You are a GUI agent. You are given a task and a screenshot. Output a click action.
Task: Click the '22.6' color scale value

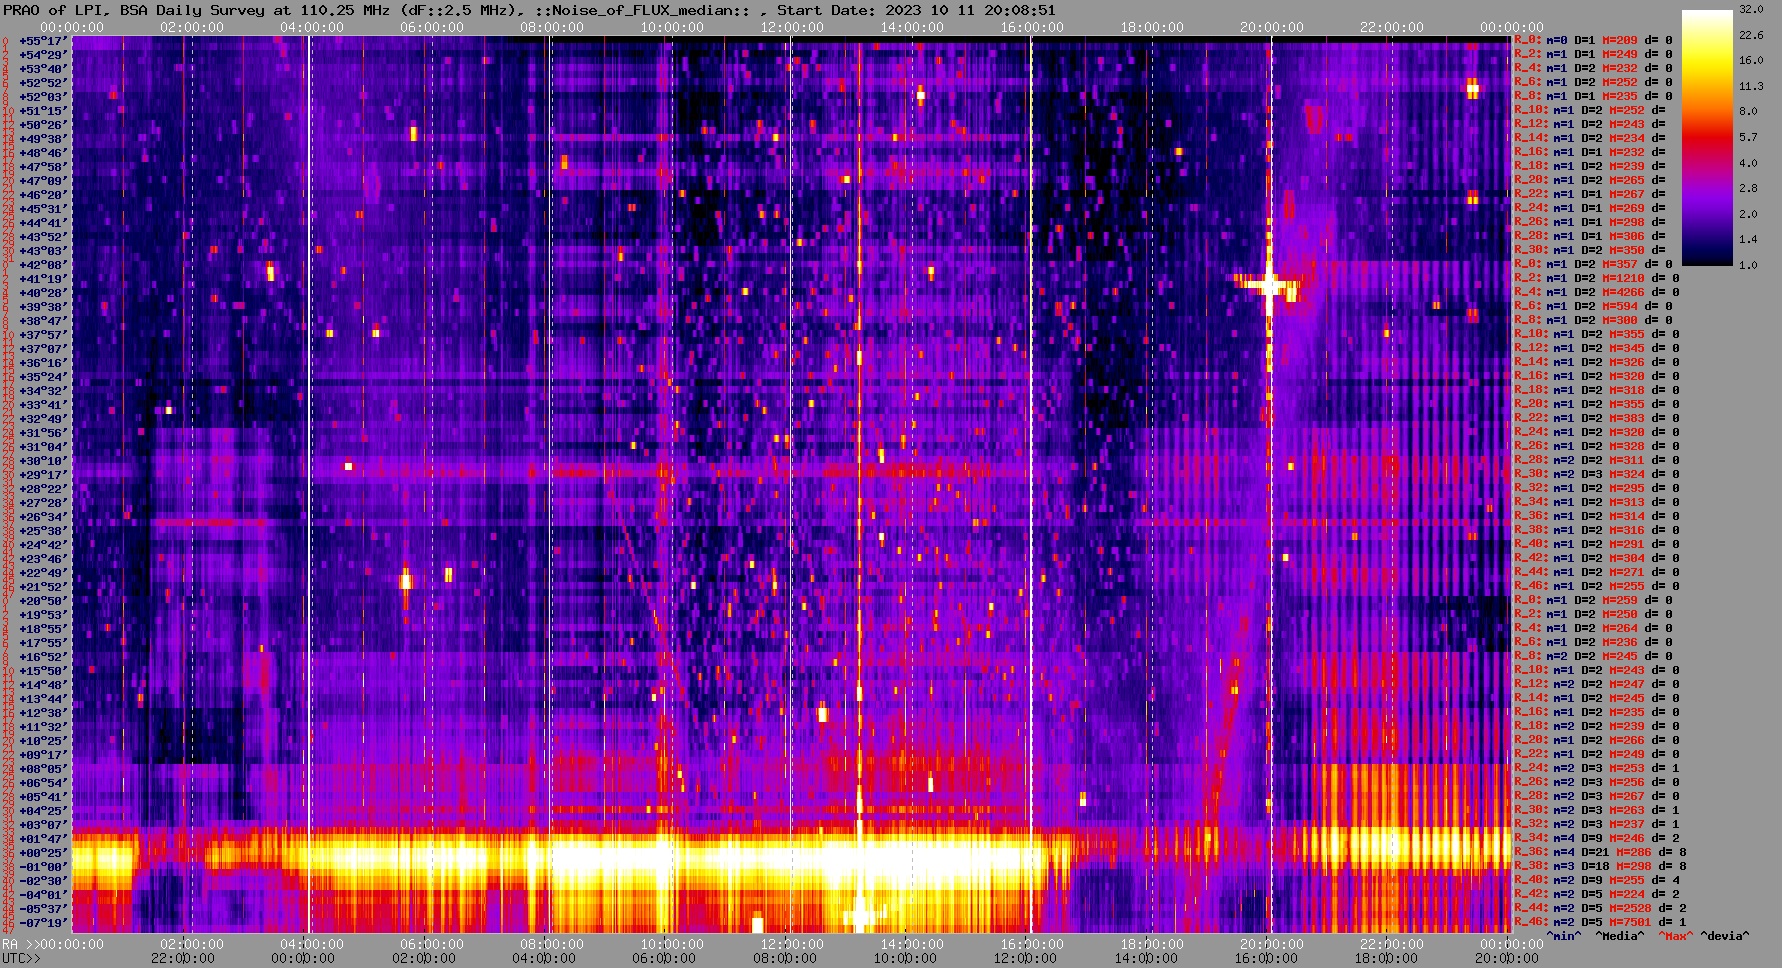pyautogui.click(x=1751, y=35)
